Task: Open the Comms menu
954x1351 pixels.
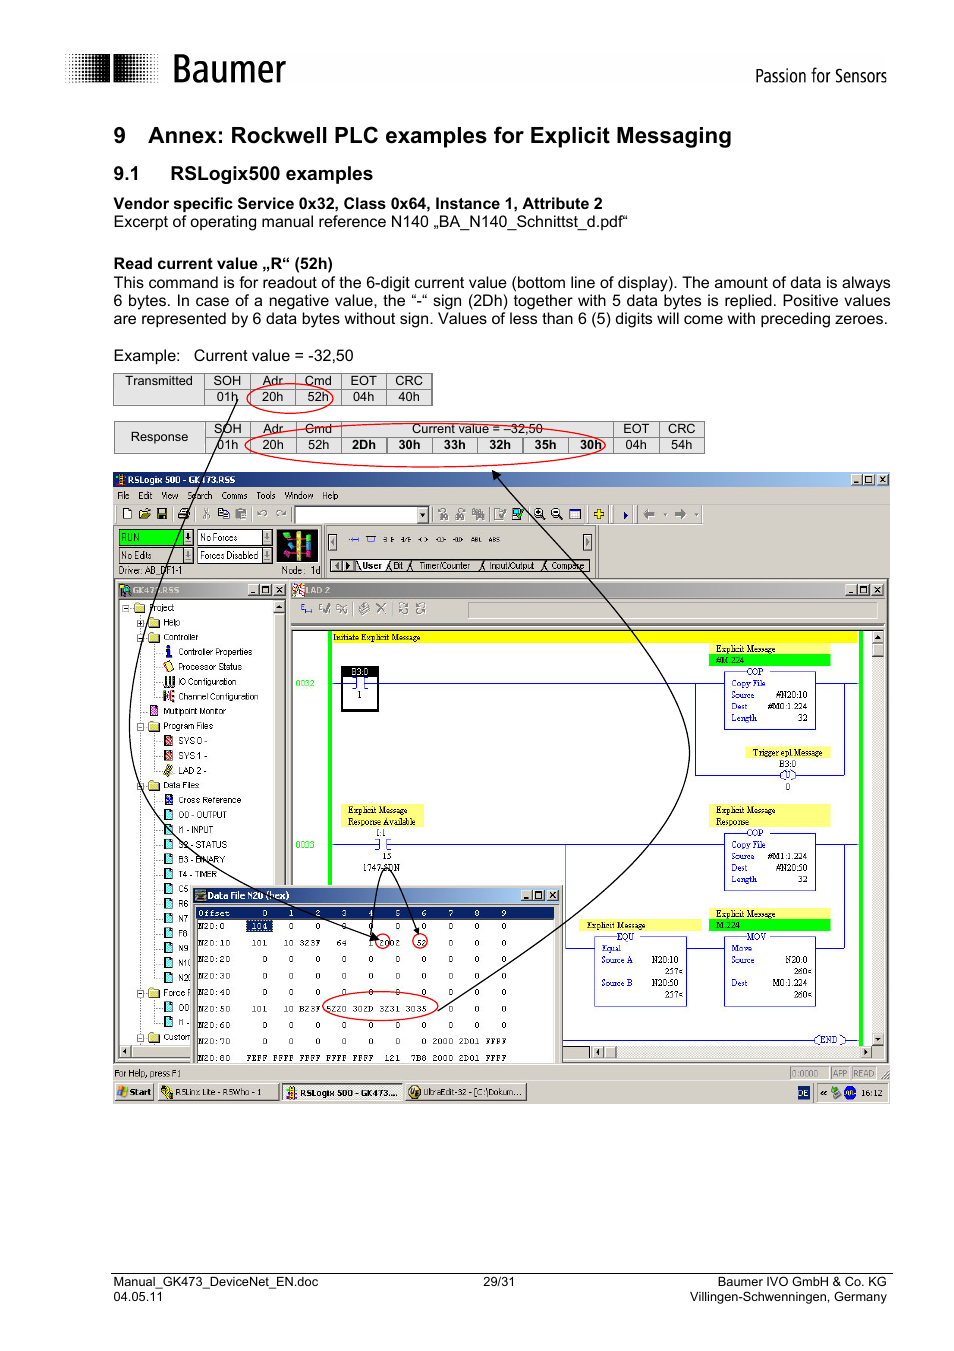Action: click(234, 496)
